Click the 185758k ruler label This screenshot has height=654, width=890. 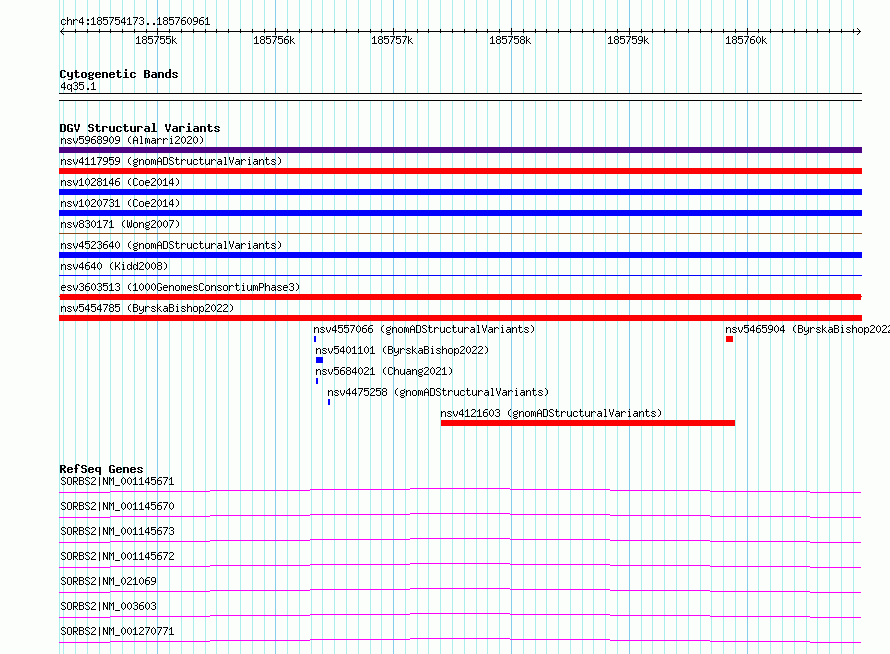coord(510,40)
